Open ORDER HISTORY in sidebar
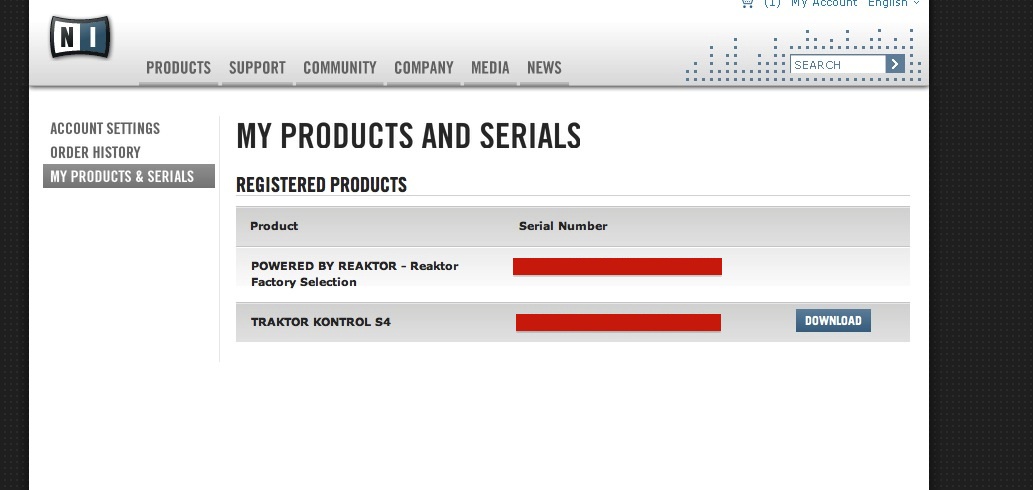This screenshot has height=490, width=1033. click(x=96, y=153)
